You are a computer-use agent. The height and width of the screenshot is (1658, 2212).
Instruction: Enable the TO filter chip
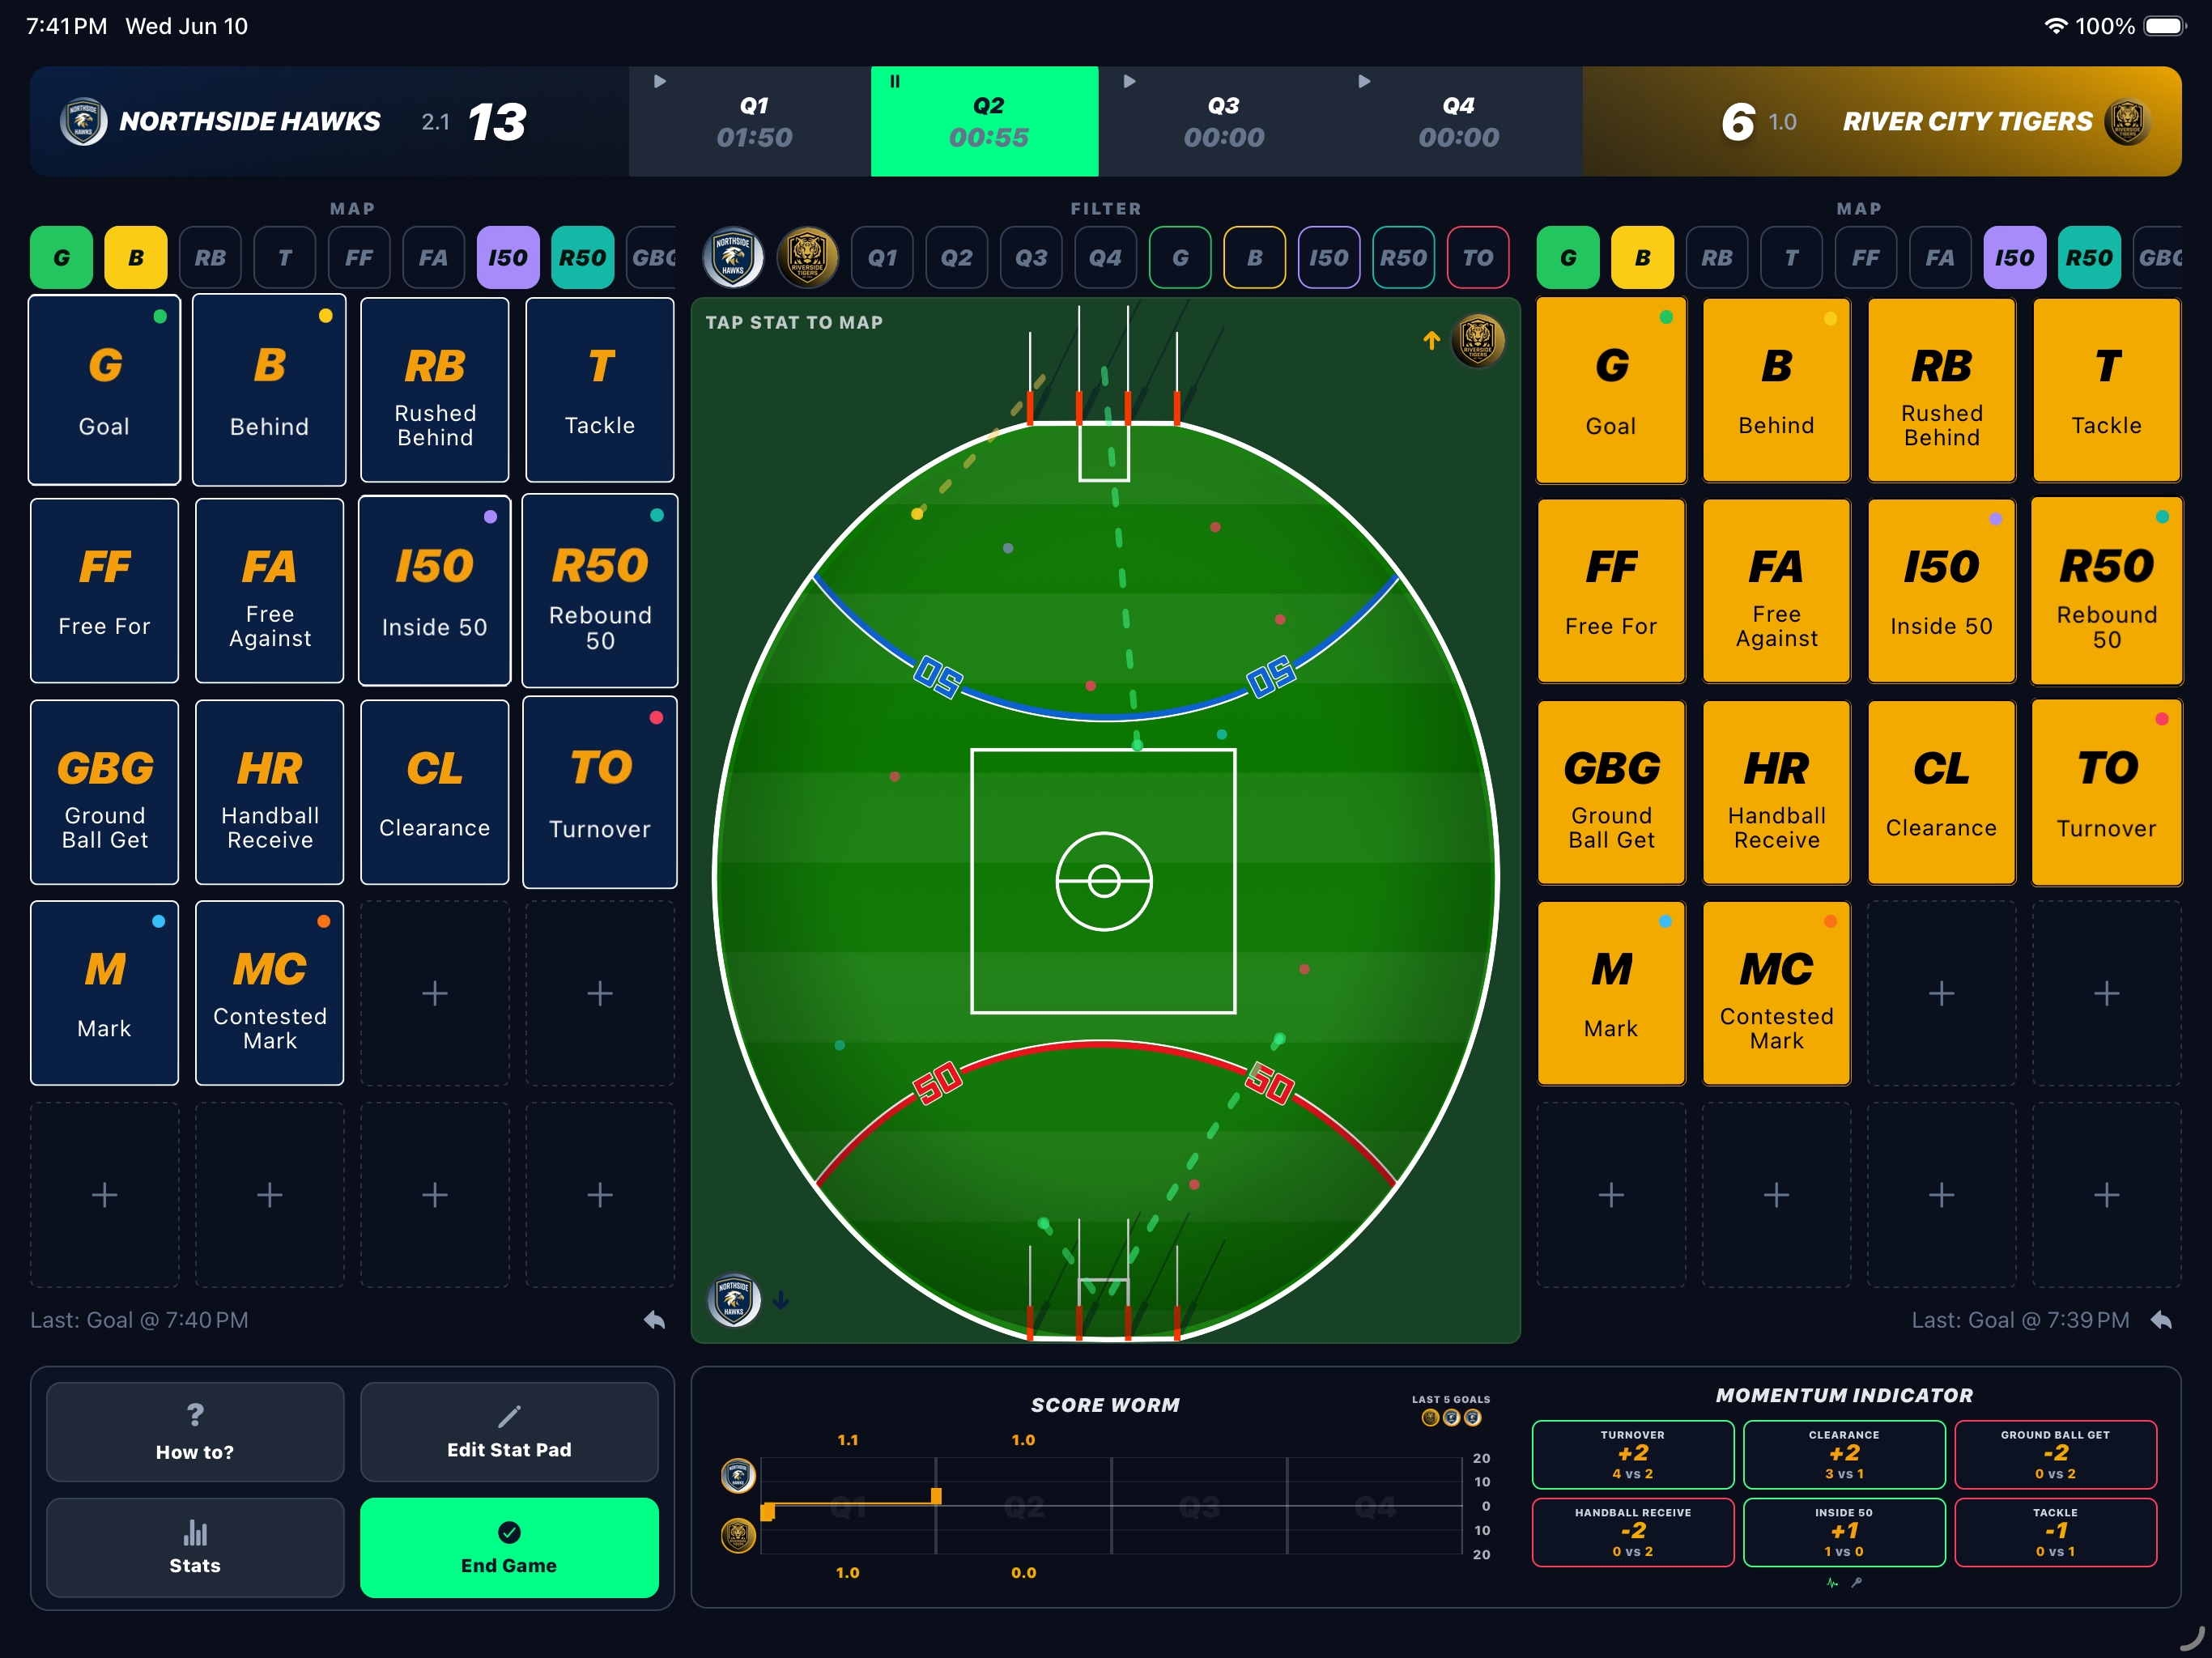click(1478, 258)
